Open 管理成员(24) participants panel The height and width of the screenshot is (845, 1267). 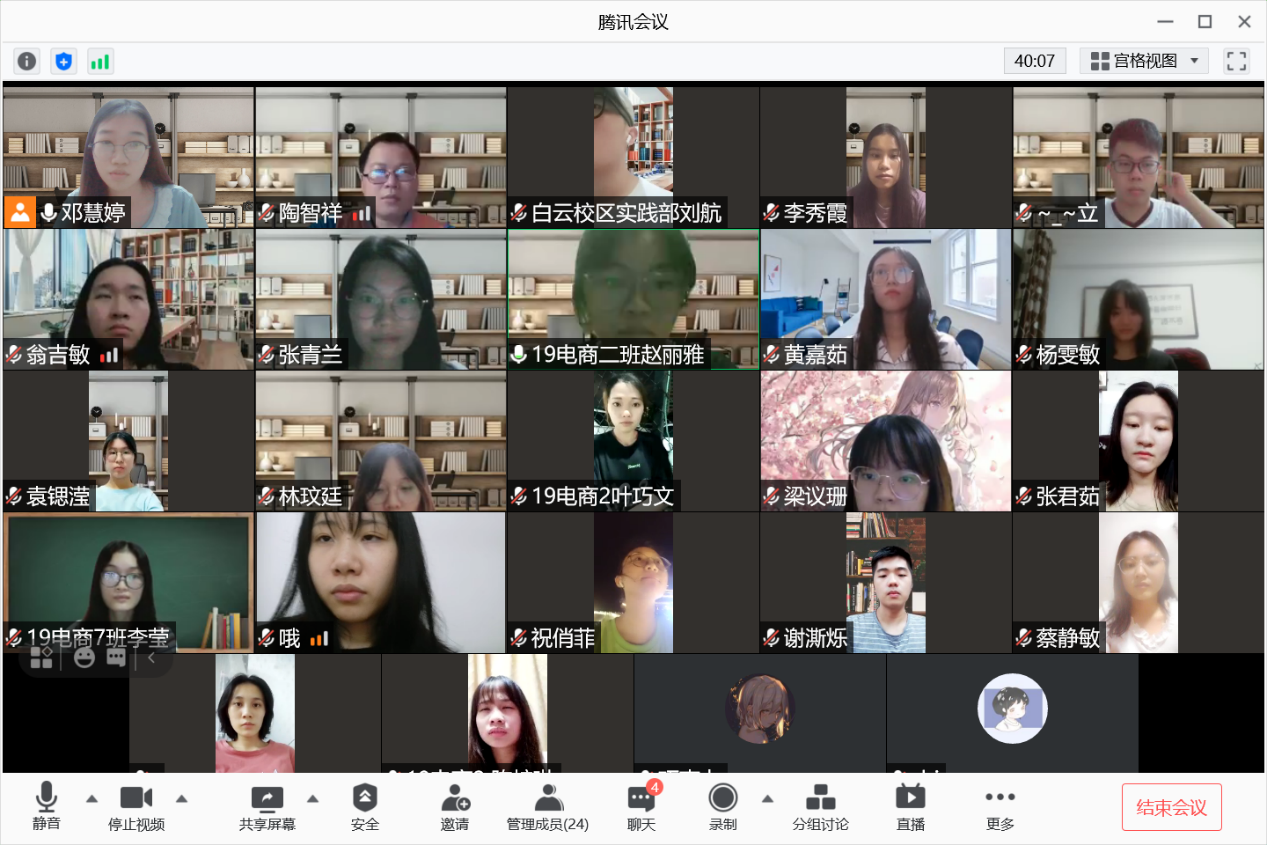coord(547,807)
